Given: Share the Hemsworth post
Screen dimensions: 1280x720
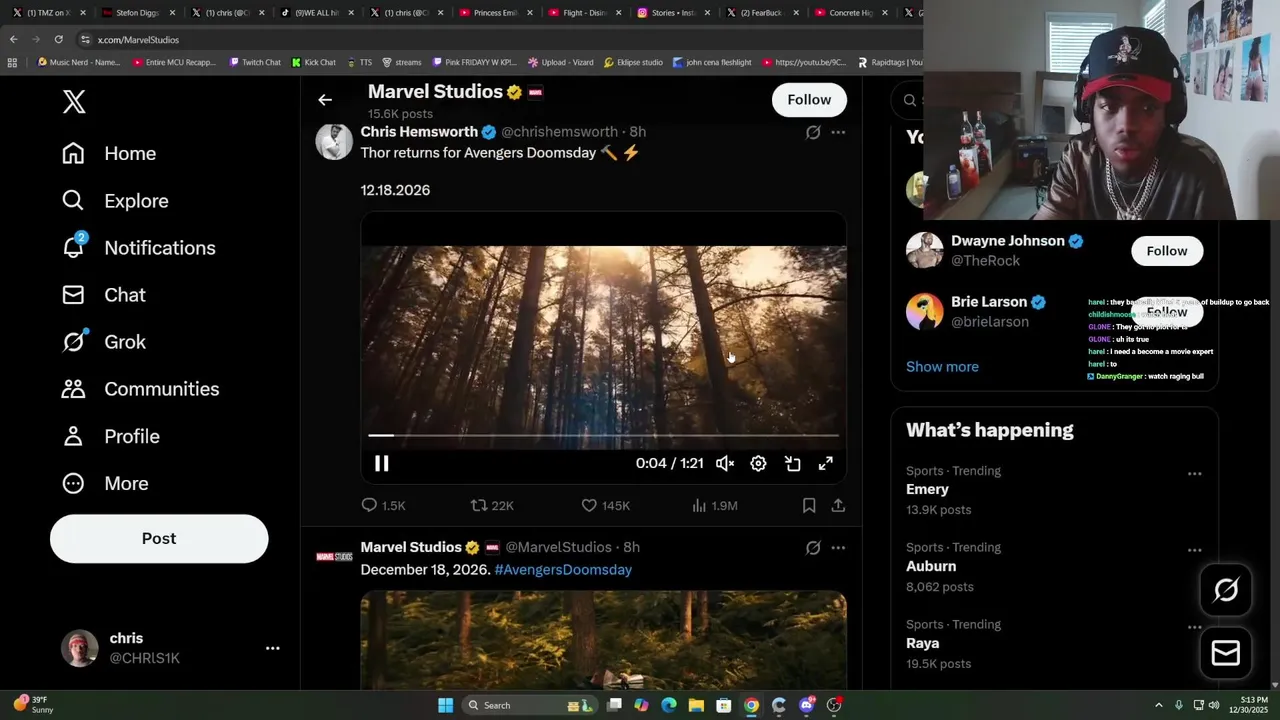Looking at the screenshot, I should click(x=838, y=505).
